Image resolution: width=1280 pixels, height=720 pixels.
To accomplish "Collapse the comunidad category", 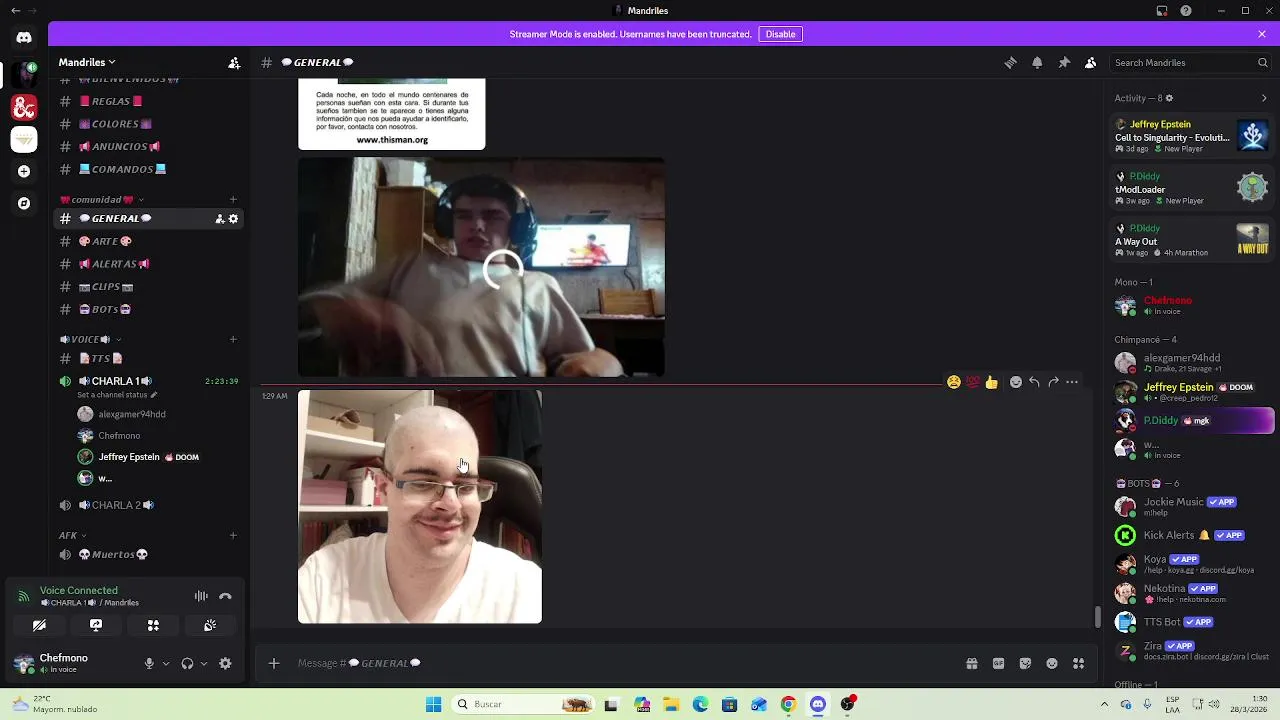I will [x=102, y=199].
